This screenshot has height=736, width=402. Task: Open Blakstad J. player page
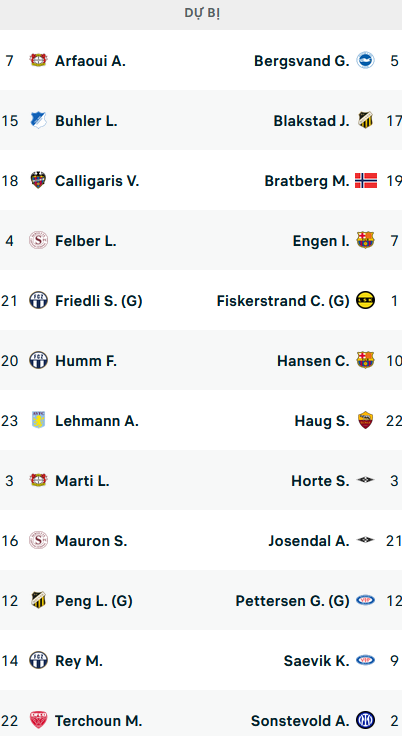[x=311, y=121]
